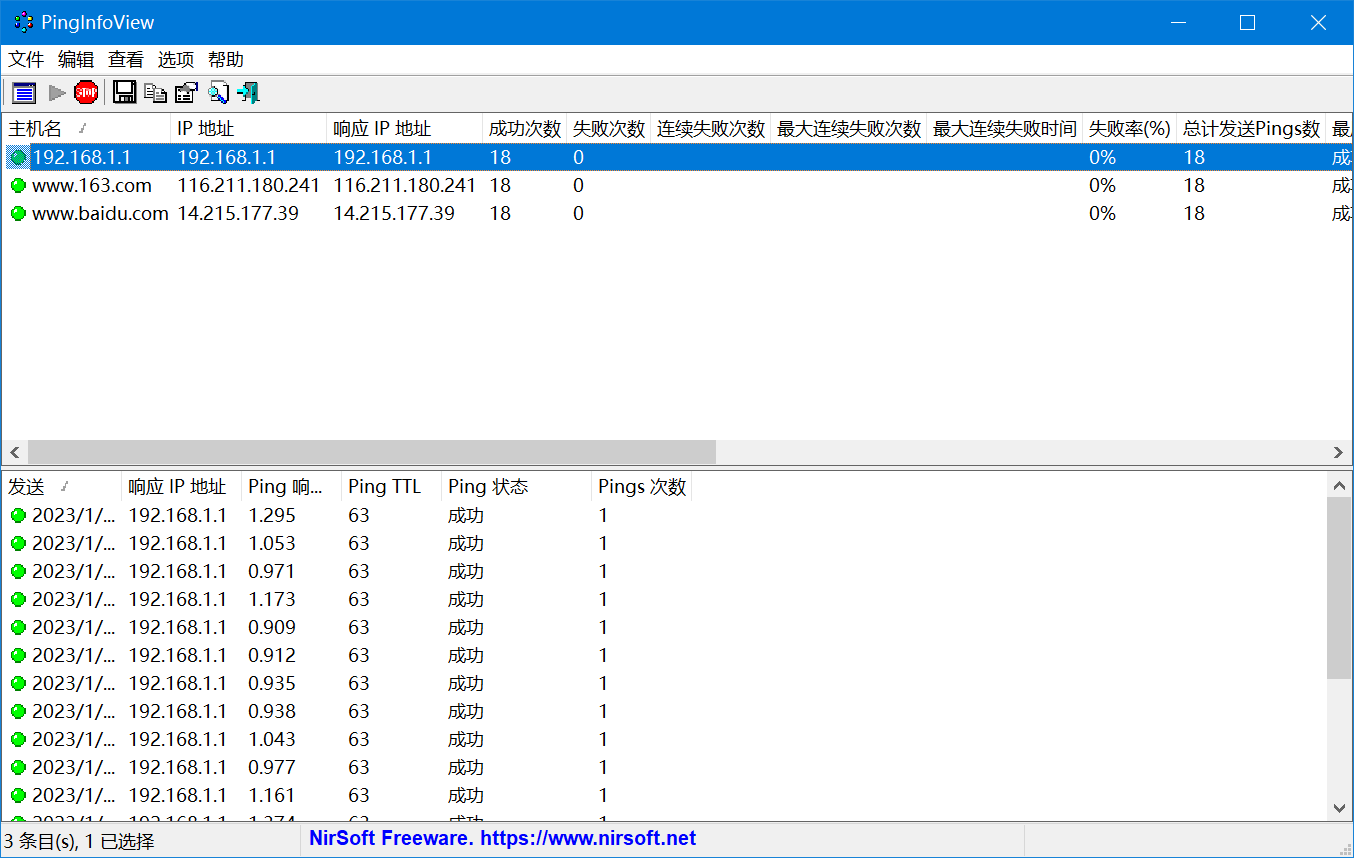Select the www.baidu.com host row
The image size is (1354, 858).
click(x=676, y=213)
